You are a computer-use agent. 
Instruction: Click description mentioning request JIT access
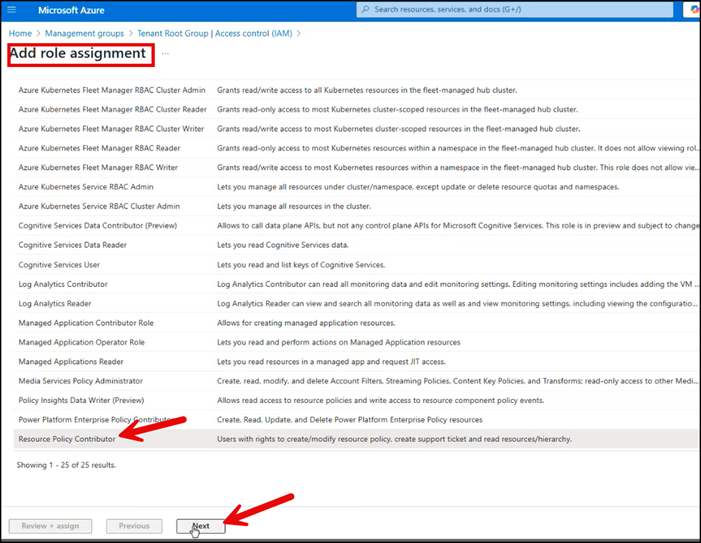click(x=331, y=362)
